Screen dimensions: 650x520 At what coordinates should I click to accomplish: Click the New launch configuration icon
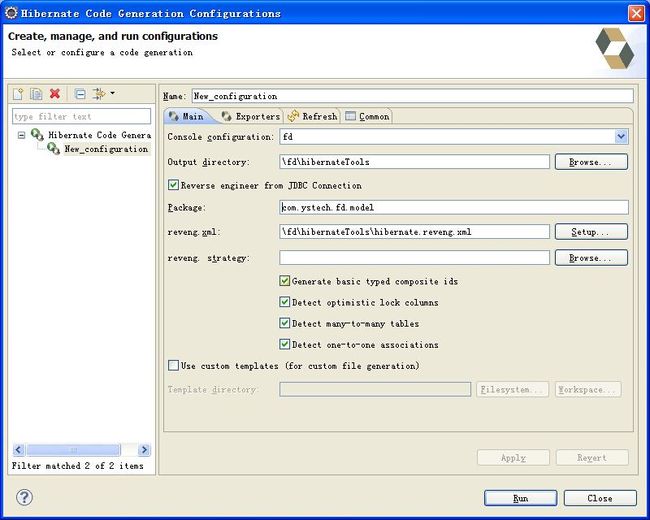18,94
